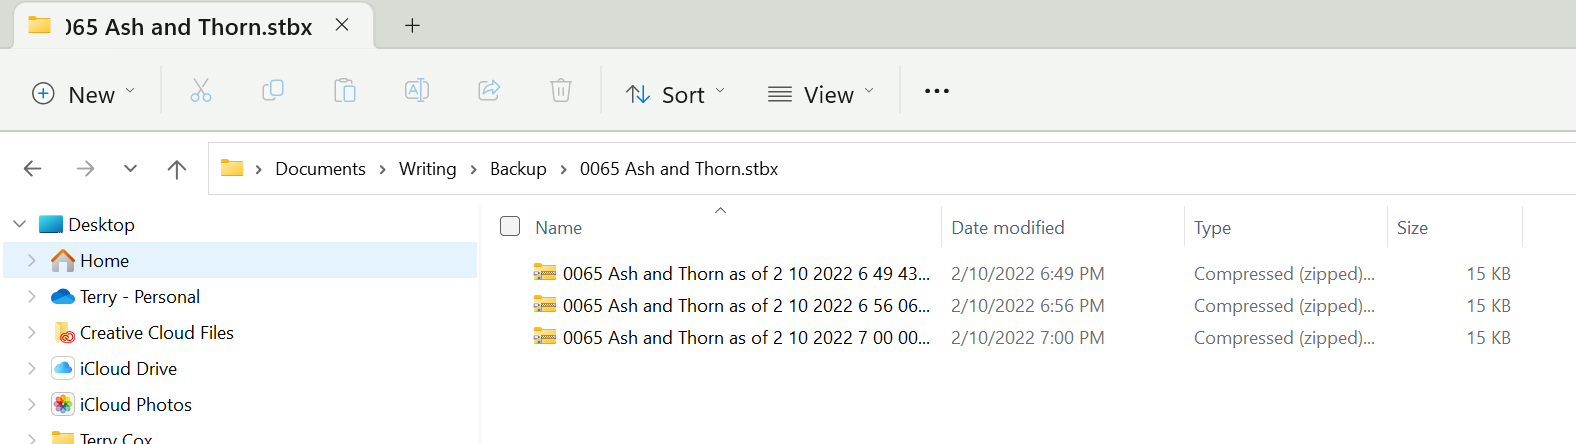Open the View options dropdown
Screen dimensions: 1576x444
(x=820, y=94)
